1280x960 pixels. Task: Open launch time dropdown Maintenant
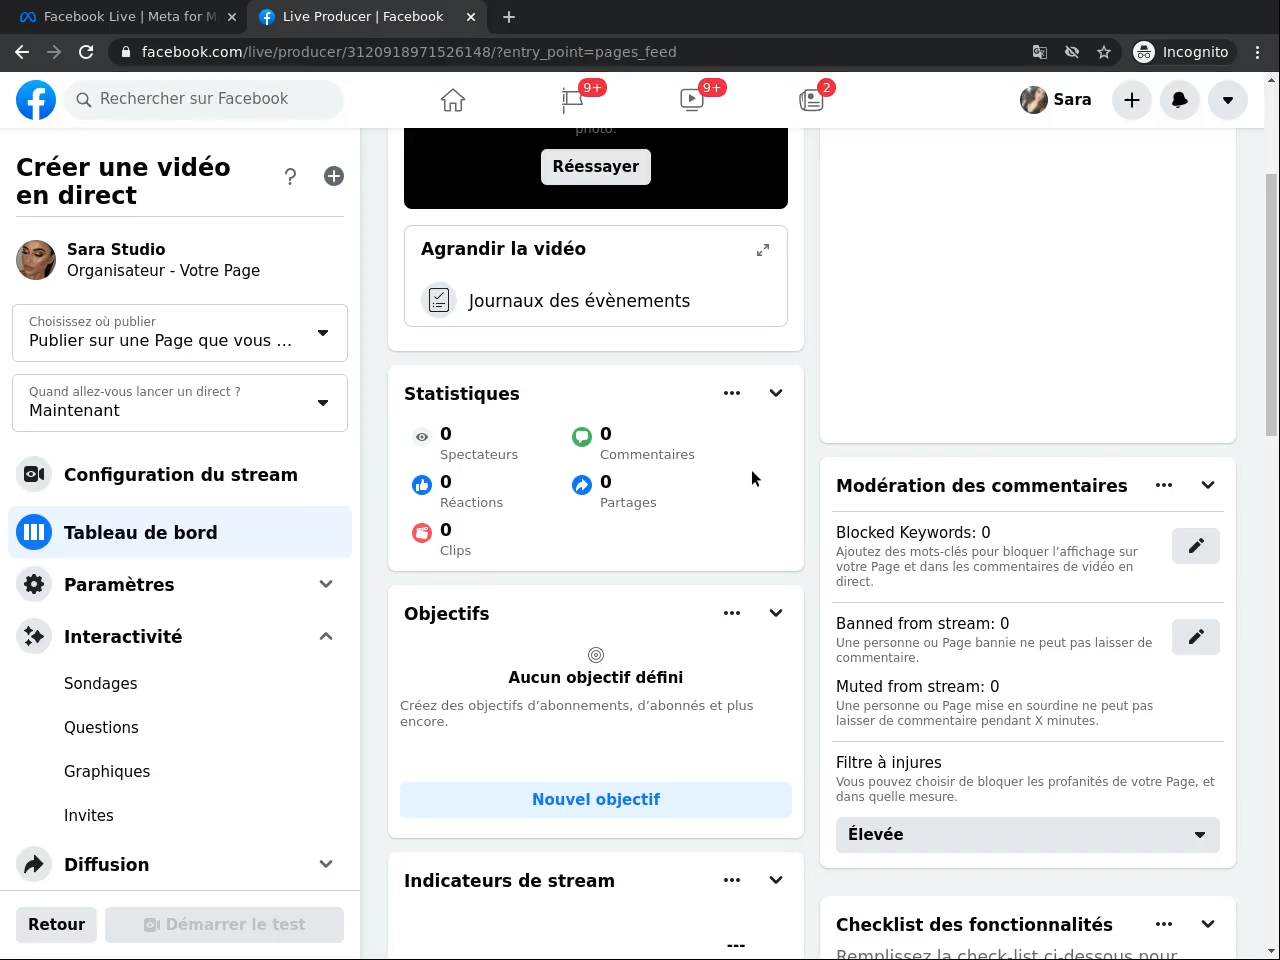pos(180,403)
